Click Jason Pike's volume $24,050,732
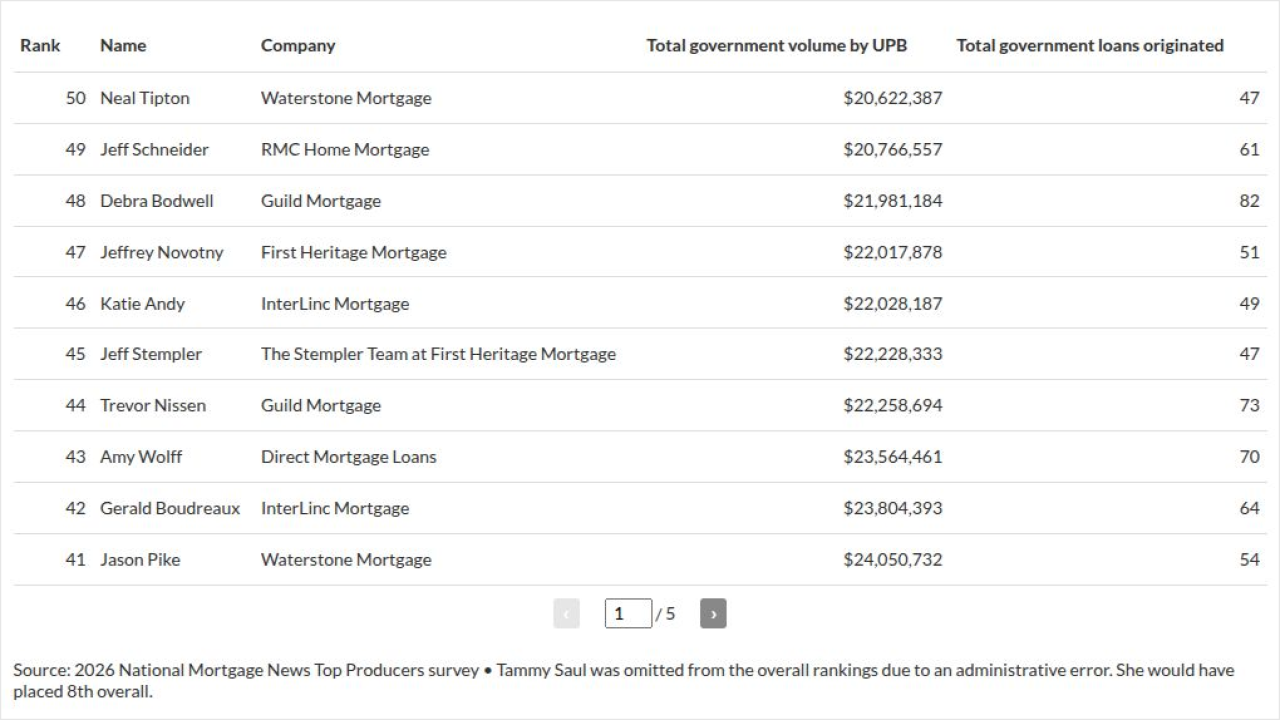This screenshot has height=720, width=1280. click(x=893, y=559)
